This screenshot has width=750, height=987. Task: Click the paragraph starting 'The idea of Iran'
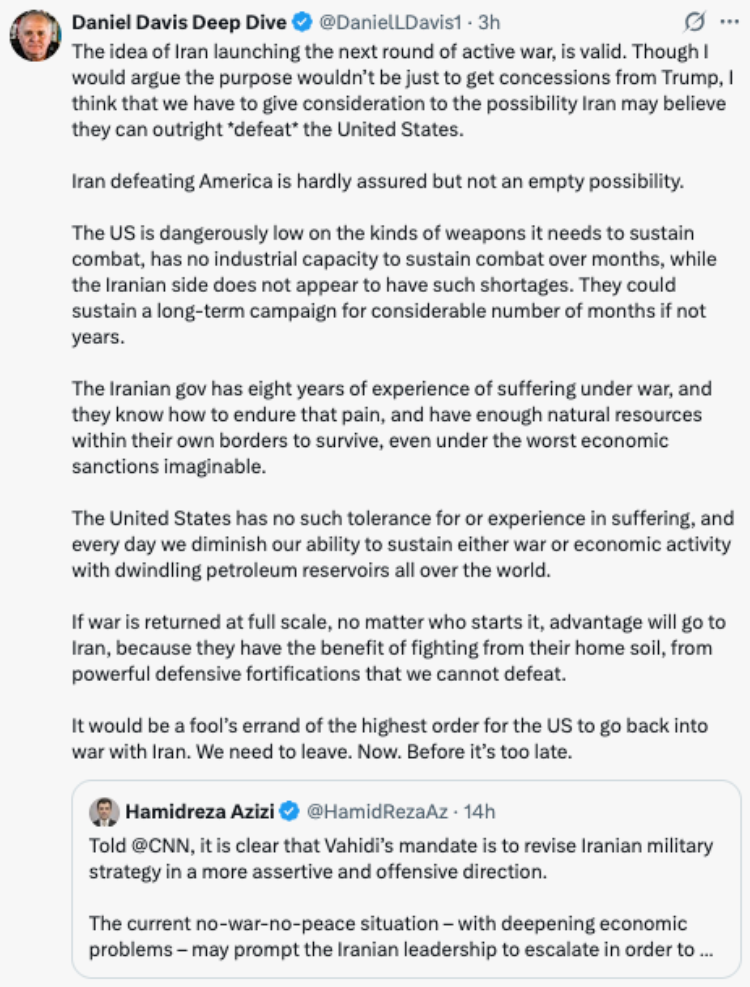402,90
